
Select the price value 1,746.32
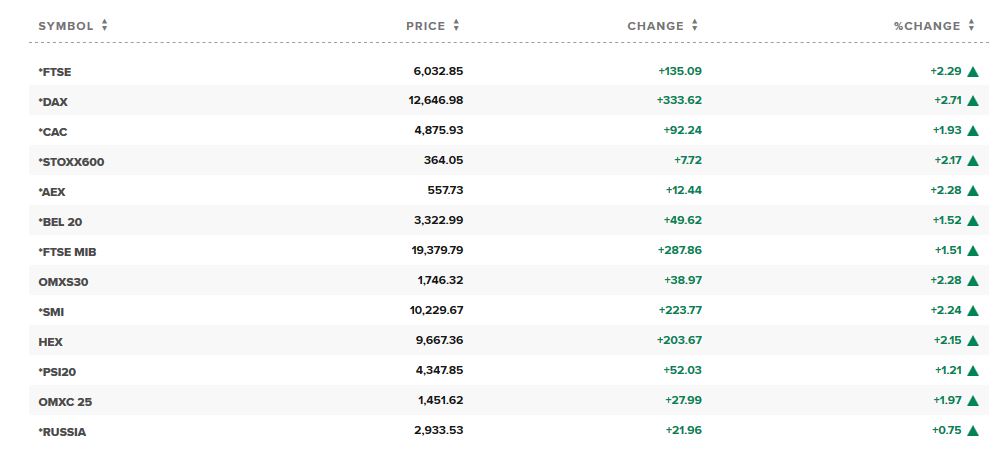tap(441, 280)
